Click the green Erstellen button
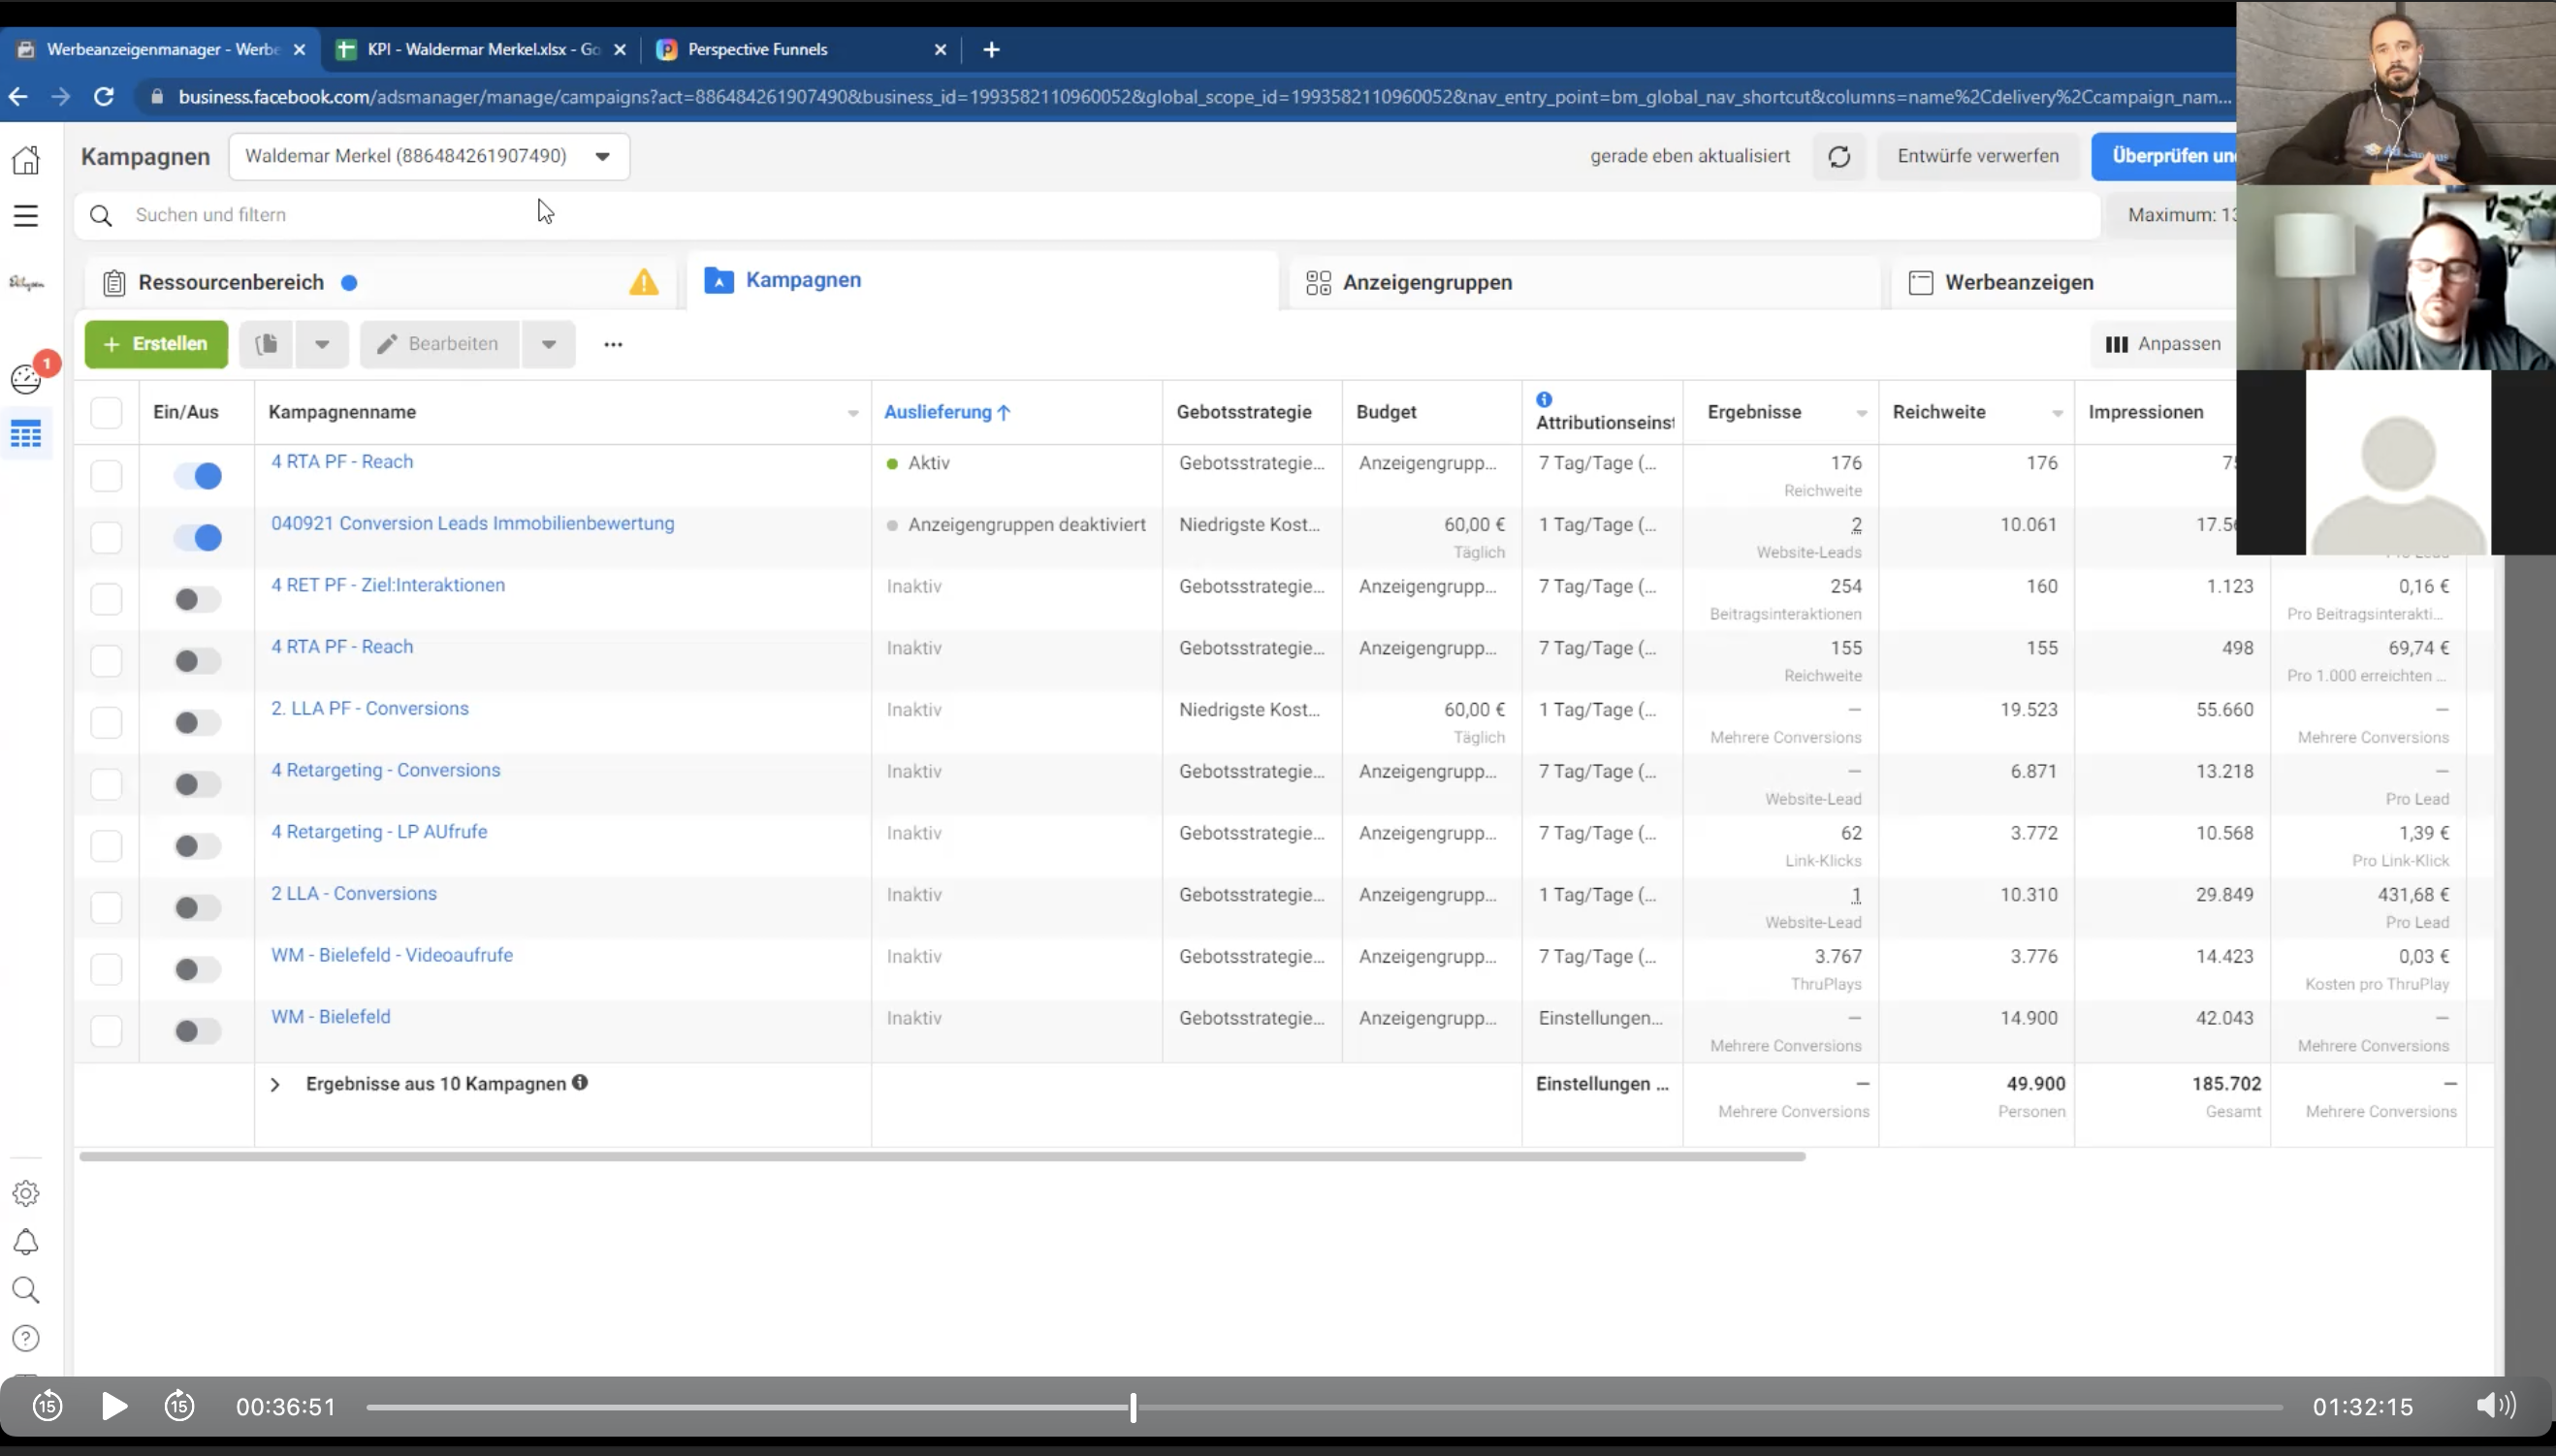The image size is (2556, 1456). [157, 344]
